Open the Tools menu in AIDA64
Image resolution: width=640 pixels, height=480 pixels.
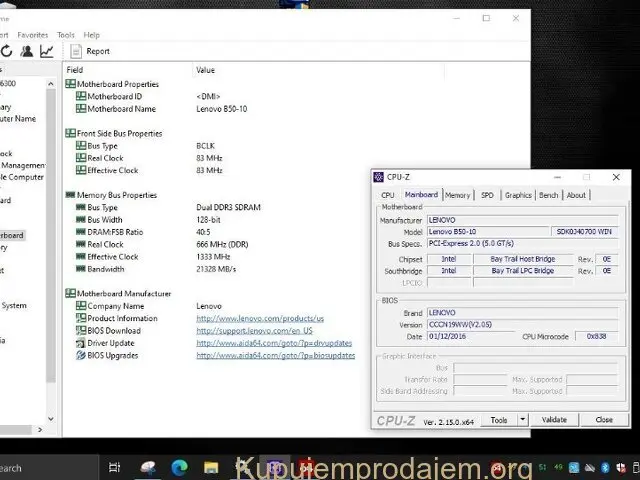point(66,35)
